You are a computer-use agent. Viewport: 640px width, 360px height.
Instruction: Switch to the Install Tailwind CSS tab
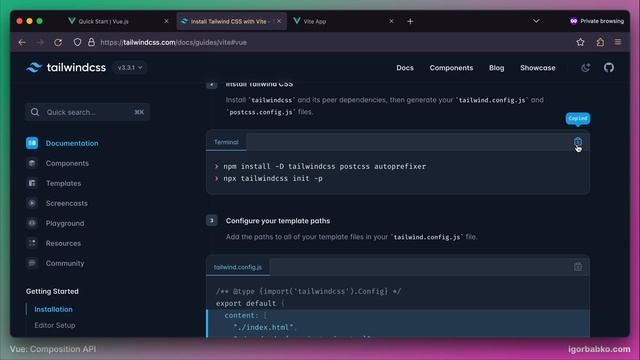[231, 21]
